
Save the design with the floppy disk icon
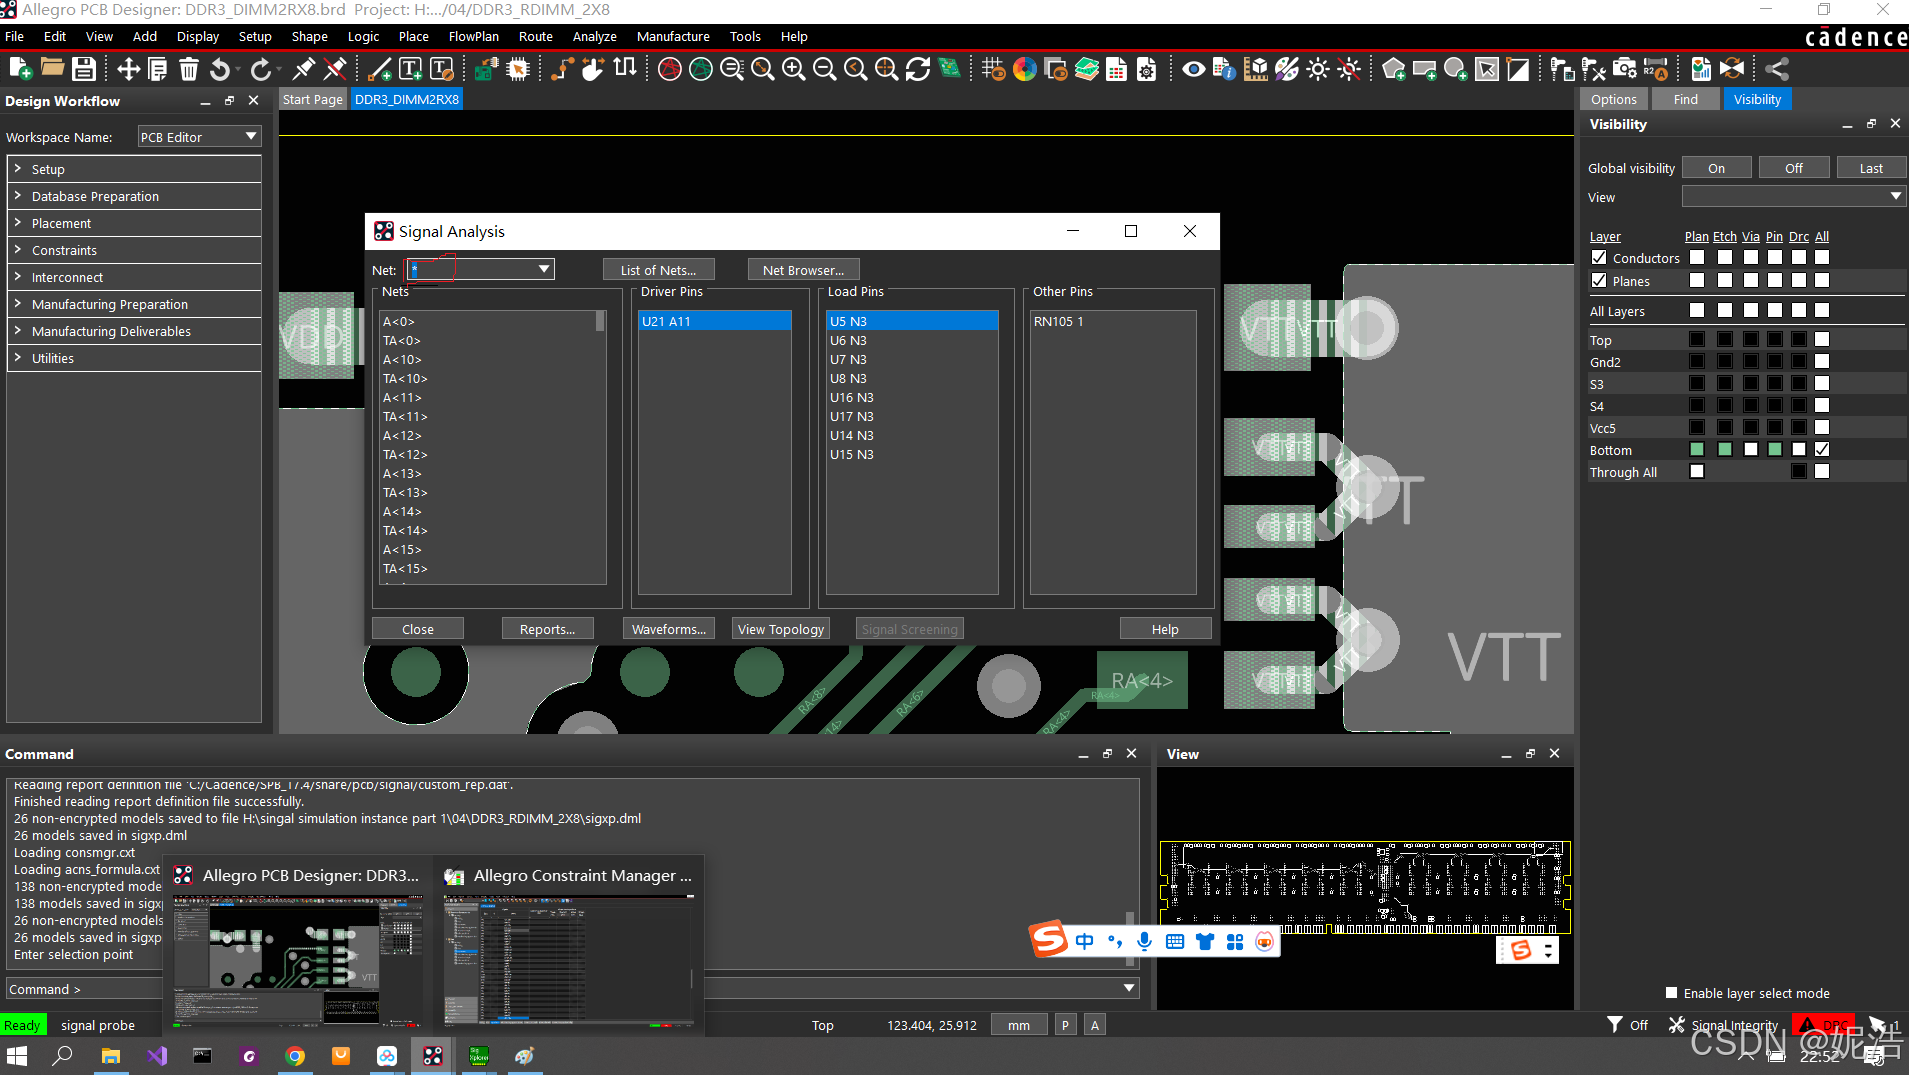[84, 69]
